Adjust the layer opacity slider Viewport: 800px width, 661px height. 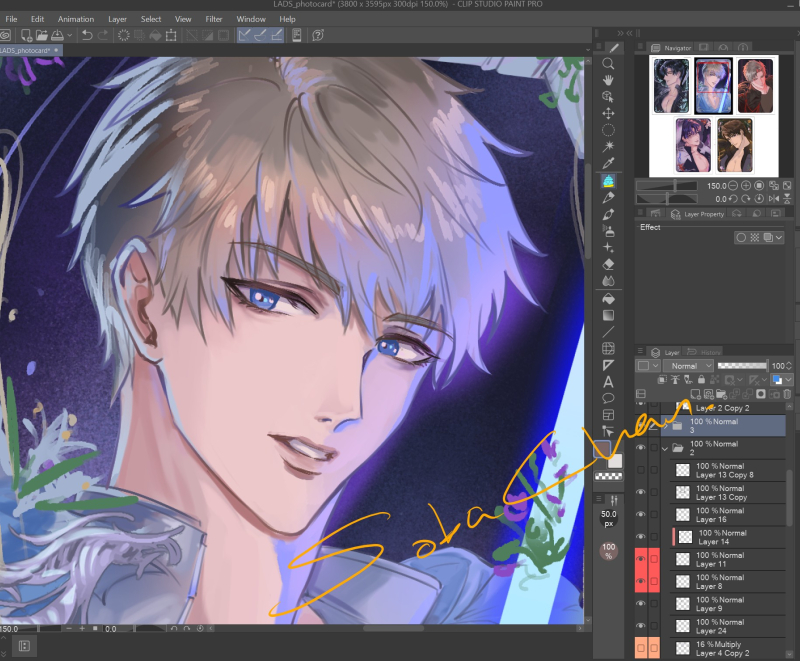[x=742, y=365]
